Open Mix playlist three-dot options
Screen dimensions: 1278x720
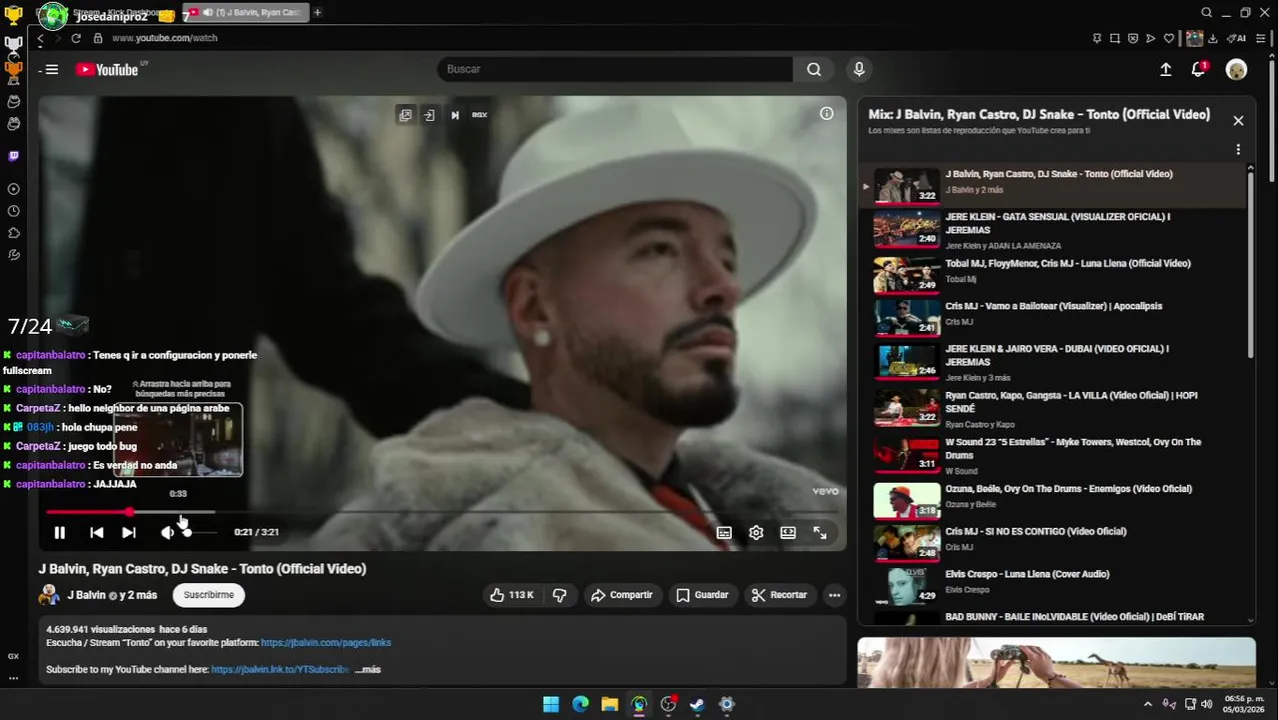coord(1238,149)
